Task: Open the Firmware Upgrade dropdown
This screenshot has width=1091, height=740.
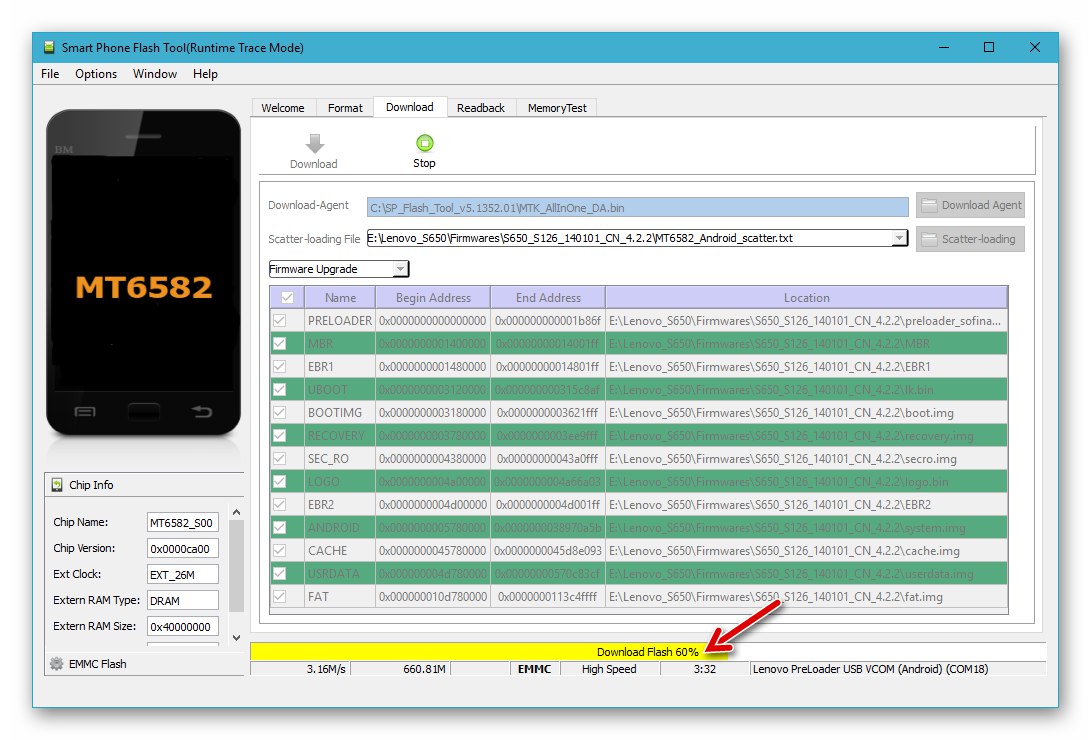Action: click(337, 268)
